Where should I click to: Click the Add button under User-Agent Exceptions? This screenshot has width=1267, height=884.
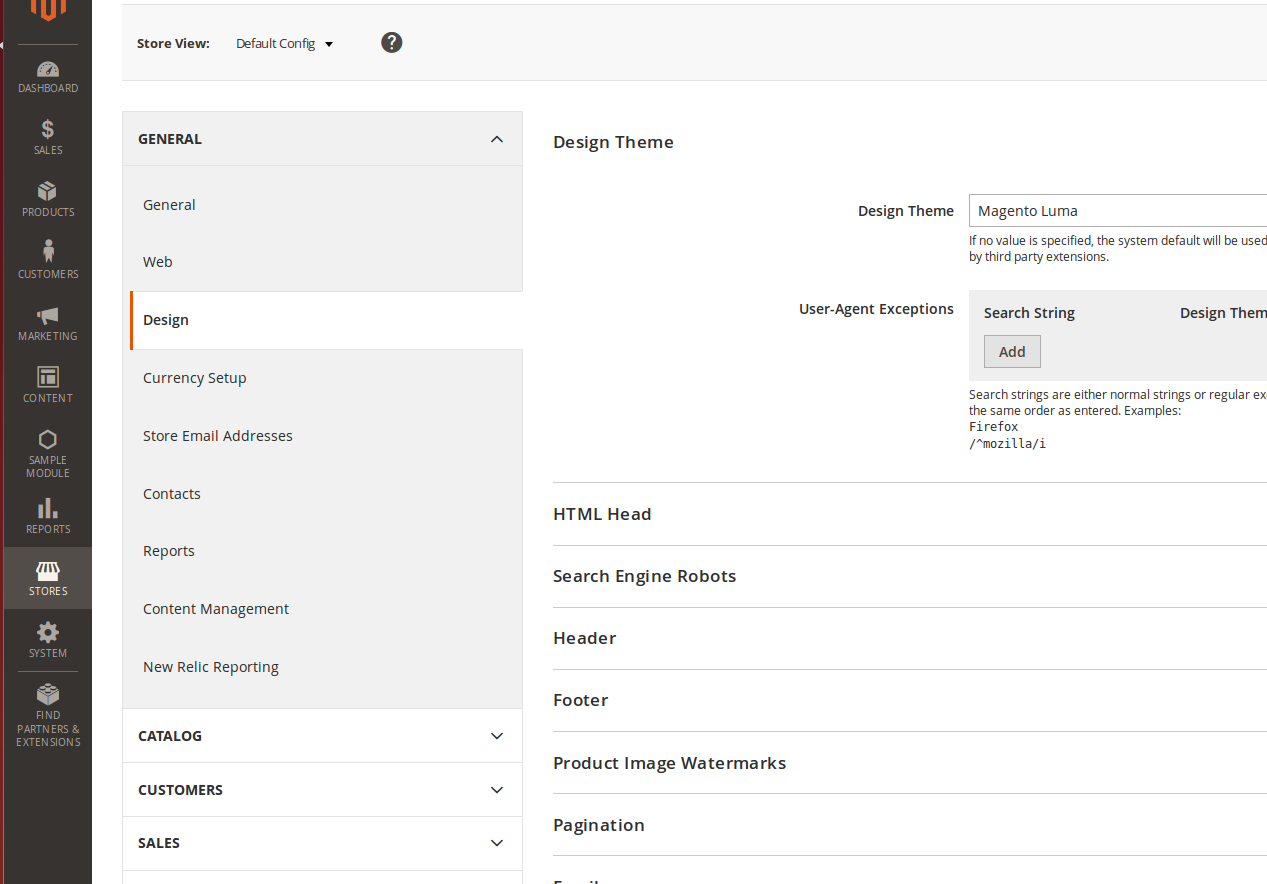pyautogui.click(x=1011, y=351)
